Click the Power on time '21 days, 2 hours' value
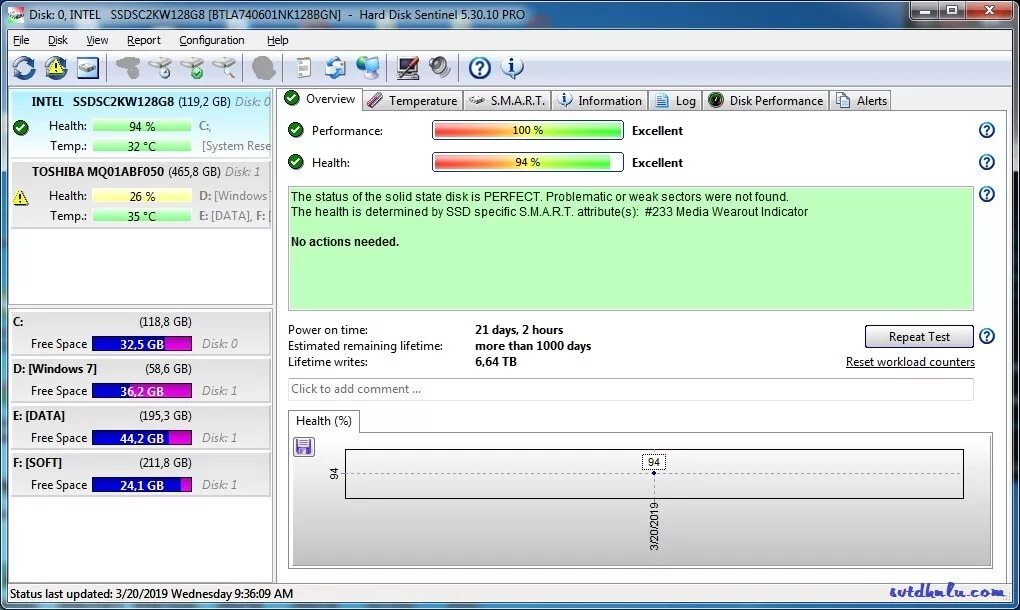1020x610 pixels. (519, 330)
